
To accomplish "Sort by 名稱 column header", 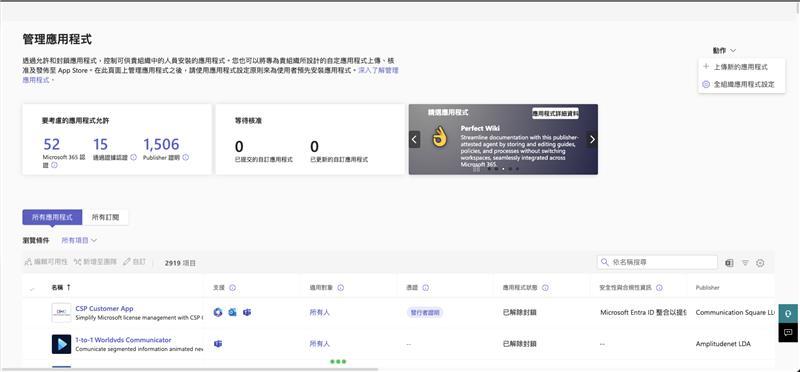I will tap(61, 288).
